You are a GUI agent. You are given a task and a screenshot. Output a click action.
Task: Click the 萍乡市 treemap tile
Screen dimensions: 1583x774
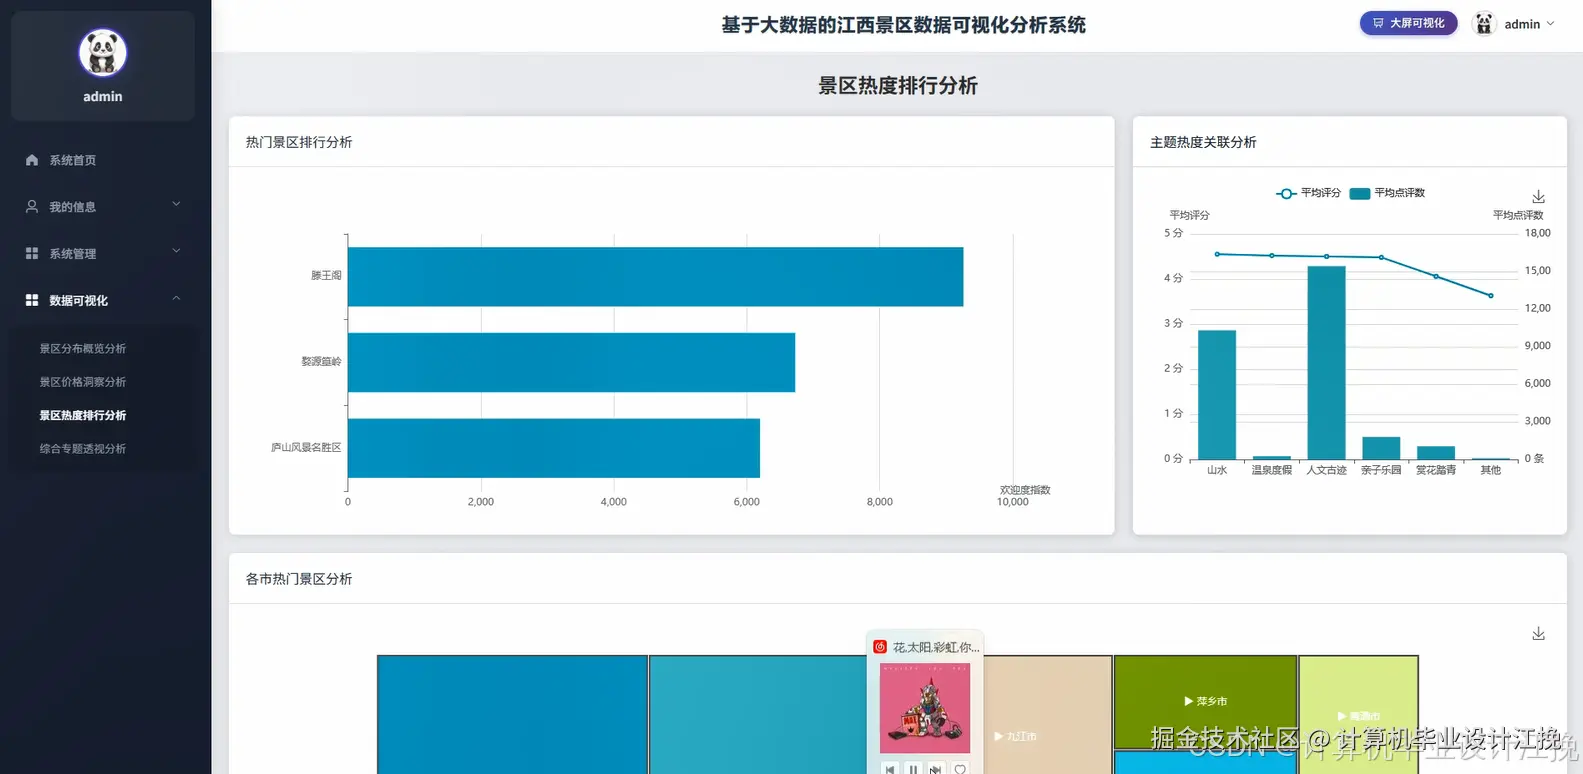click(x=1205, y=702)
